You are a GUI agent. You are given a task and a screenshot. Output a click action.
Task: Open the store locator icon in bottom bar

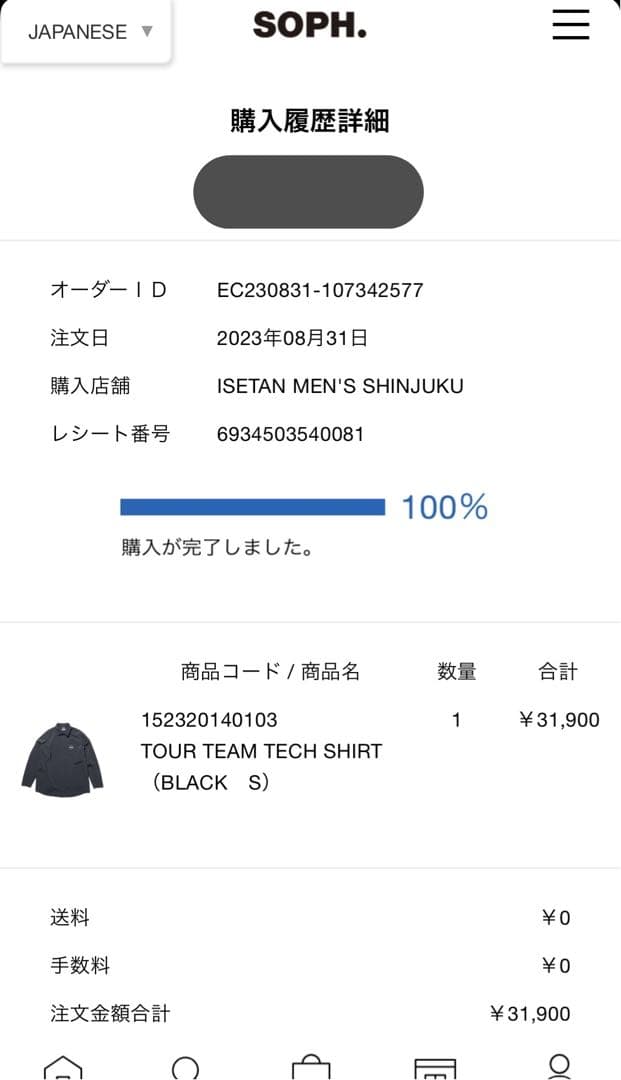pos(435,1066)
